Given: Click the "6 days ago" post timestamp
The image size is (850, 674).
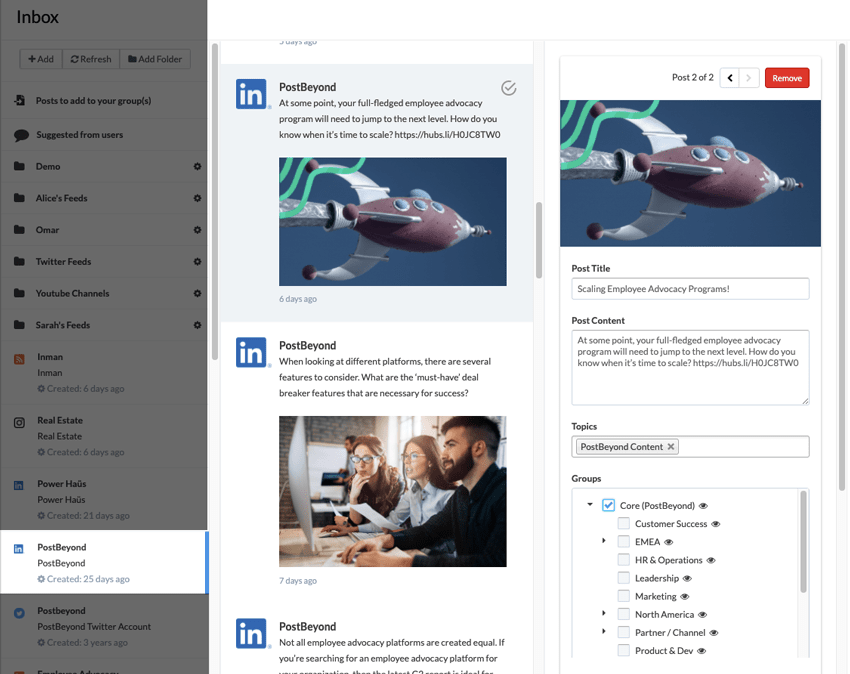Looking at the screenshot, I should point(298,299).
